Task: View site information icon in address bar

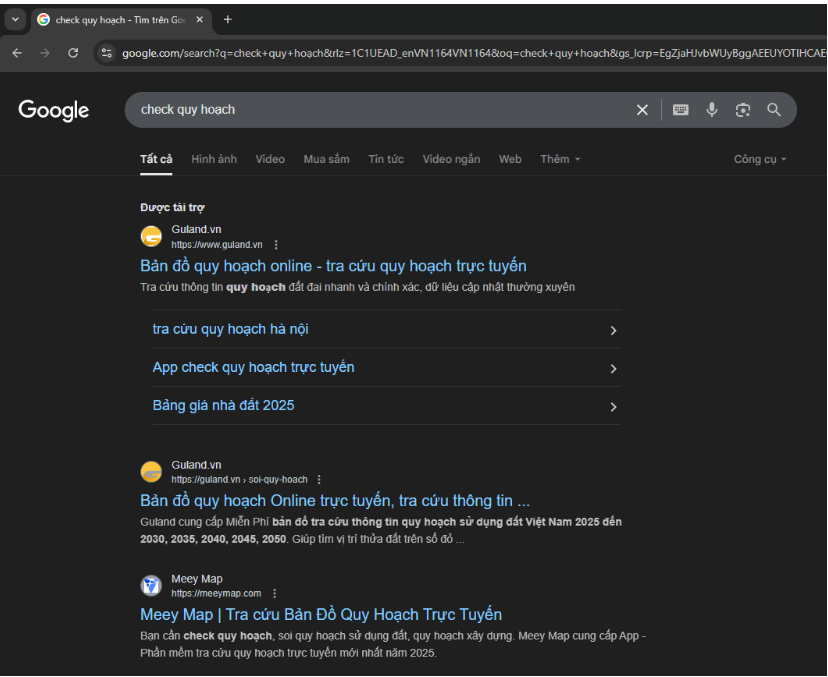Action: [107, 53]
